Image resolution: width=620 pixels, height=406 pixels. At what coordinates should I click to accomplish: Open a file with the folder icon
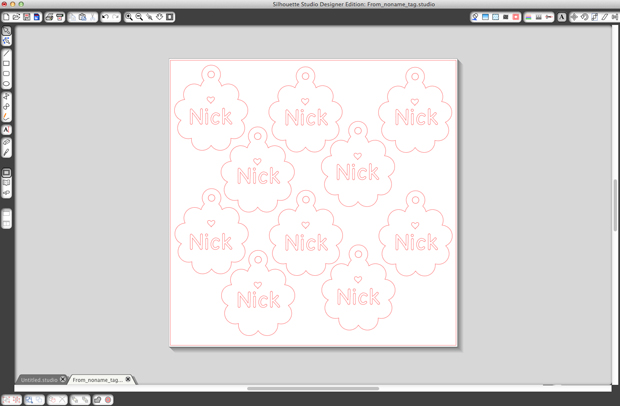pos(16,17)
